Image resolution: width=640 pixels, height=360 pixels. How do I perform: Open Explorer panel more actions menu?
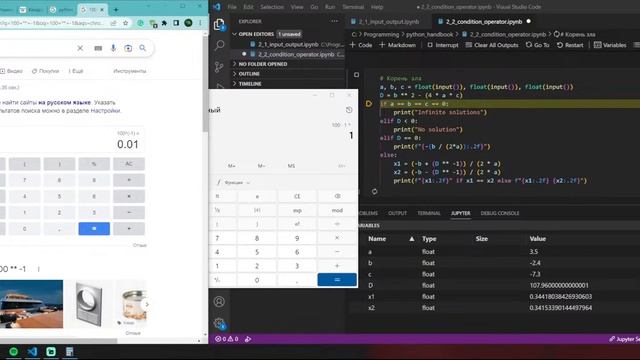coord(335,21)
